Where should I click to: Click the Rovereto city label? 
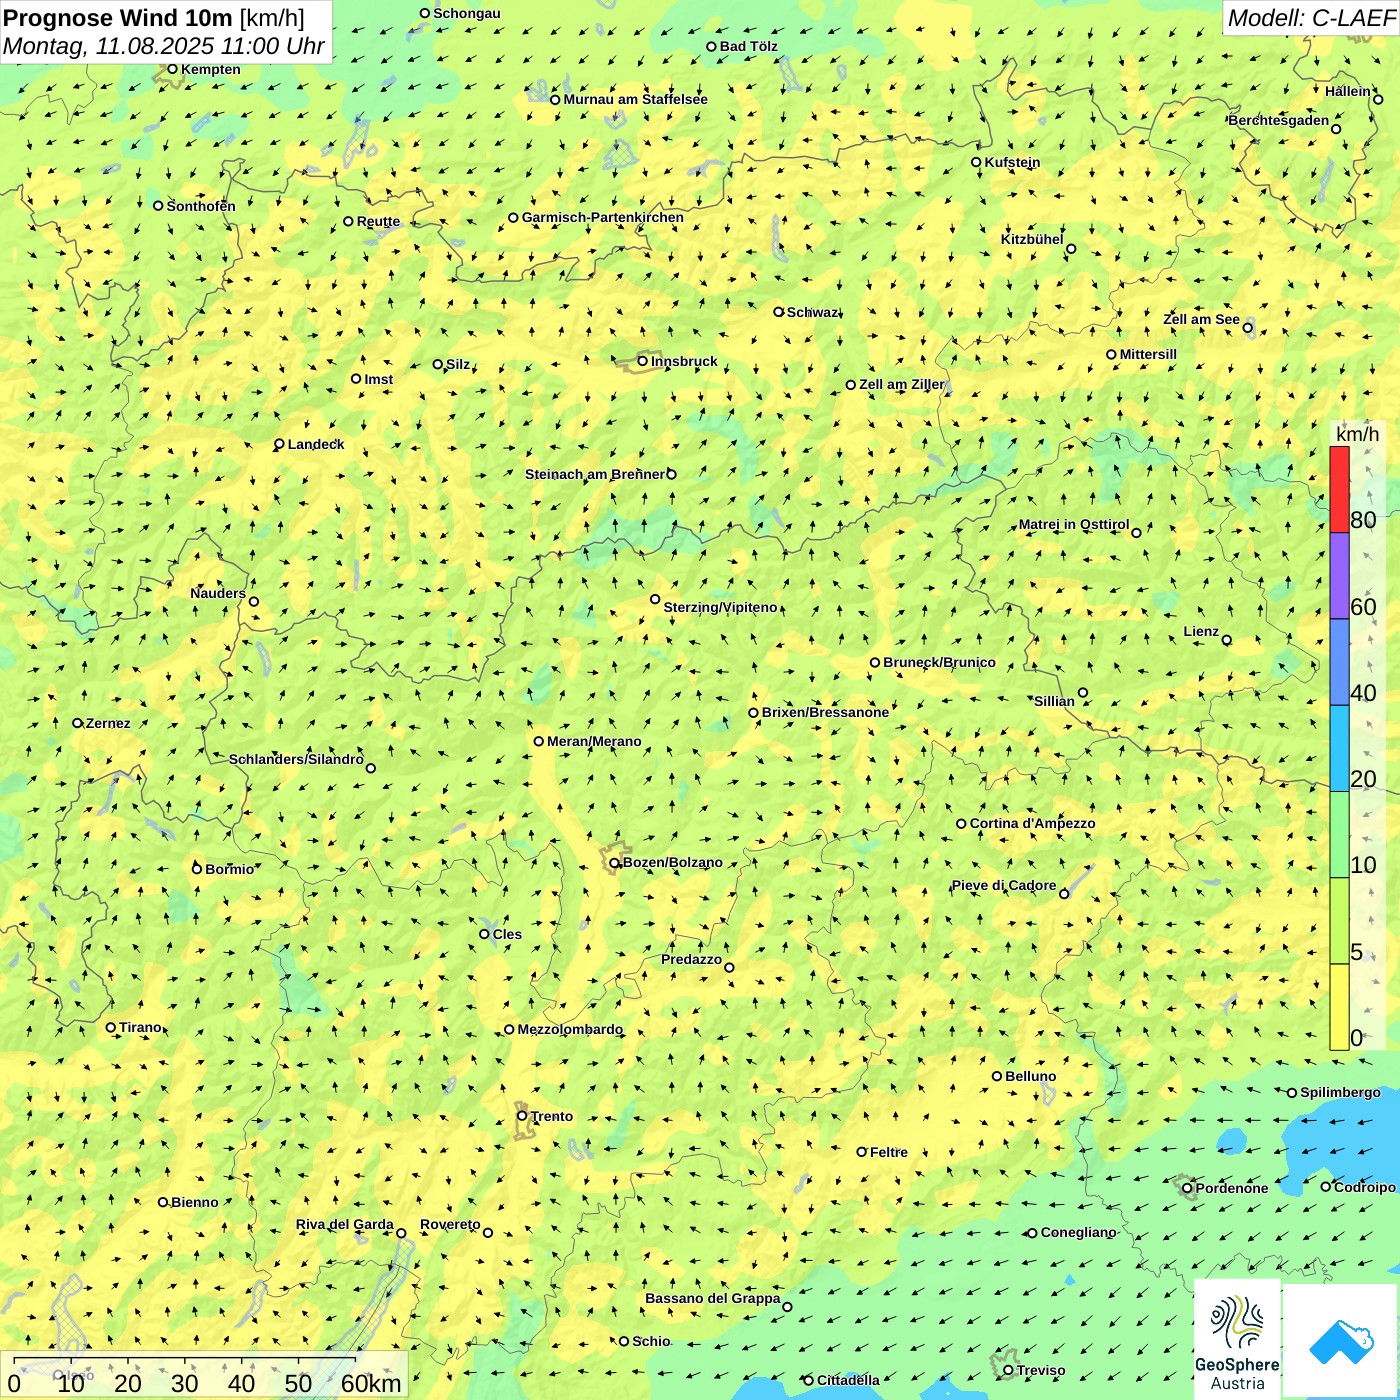pos(450,1224)
